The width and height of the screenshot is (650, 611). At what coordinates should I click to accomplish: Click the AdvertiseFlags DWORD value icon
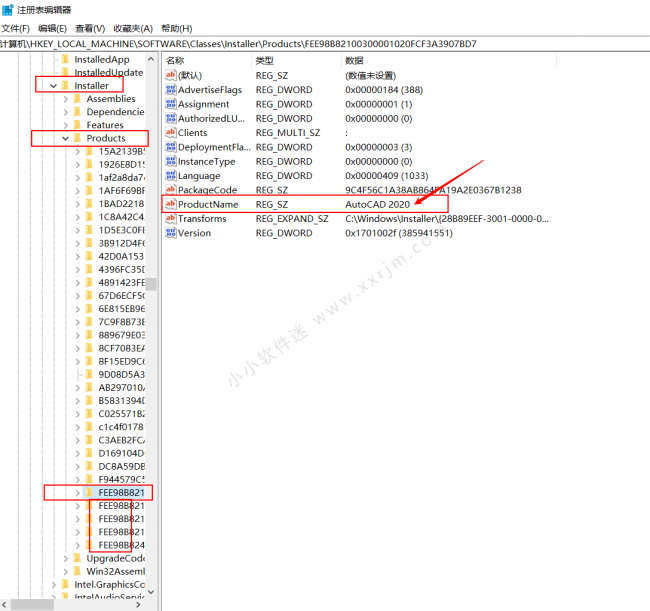(x=170, y=90)
